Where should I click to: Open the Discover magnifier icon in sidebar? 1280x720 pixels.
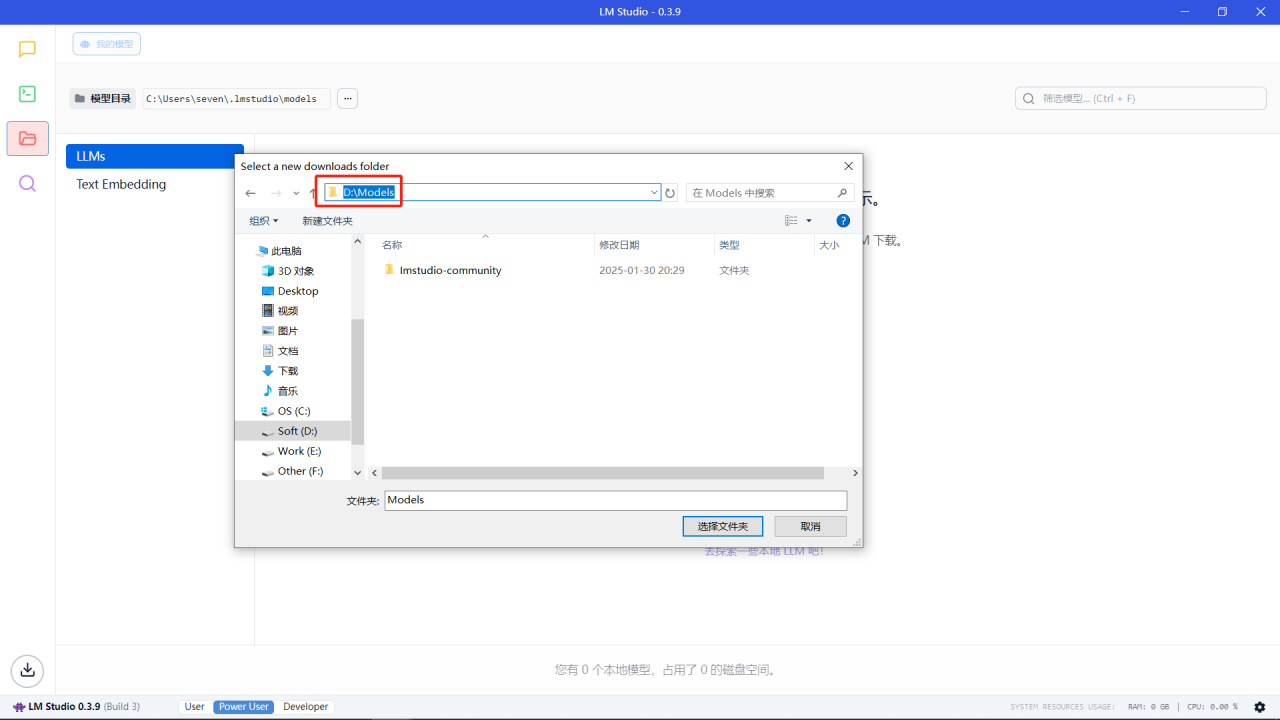click(x=27, y=183)
